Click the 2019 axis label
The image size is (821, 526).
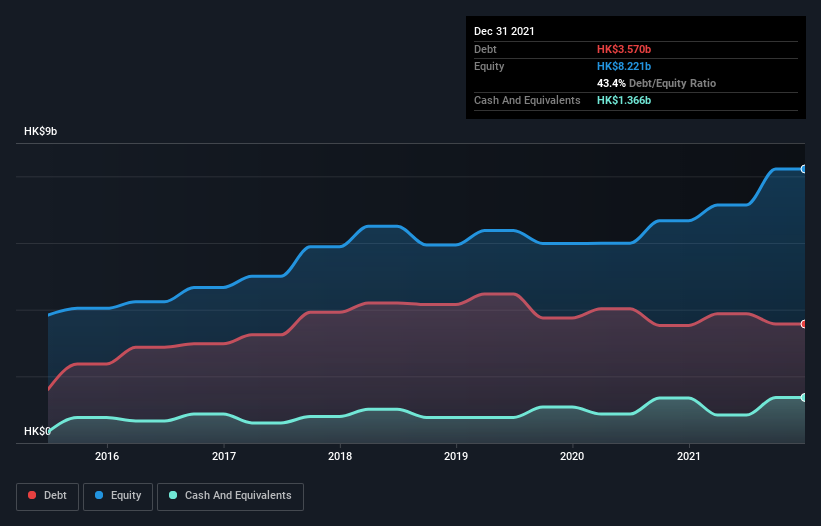click(x=456, y=456)
